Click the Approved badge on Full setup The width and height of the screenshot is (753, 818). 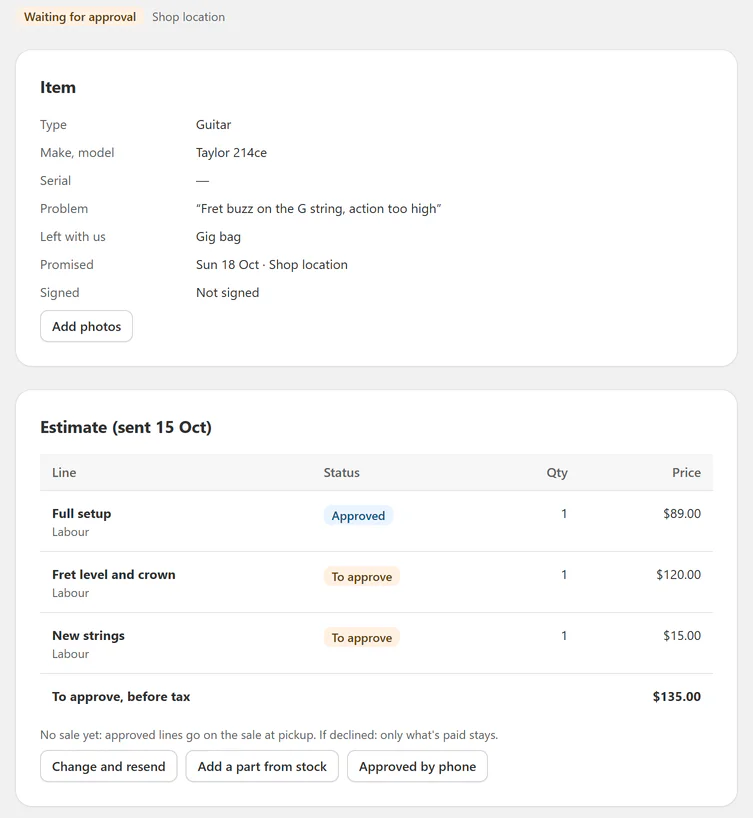coord(358,515)
